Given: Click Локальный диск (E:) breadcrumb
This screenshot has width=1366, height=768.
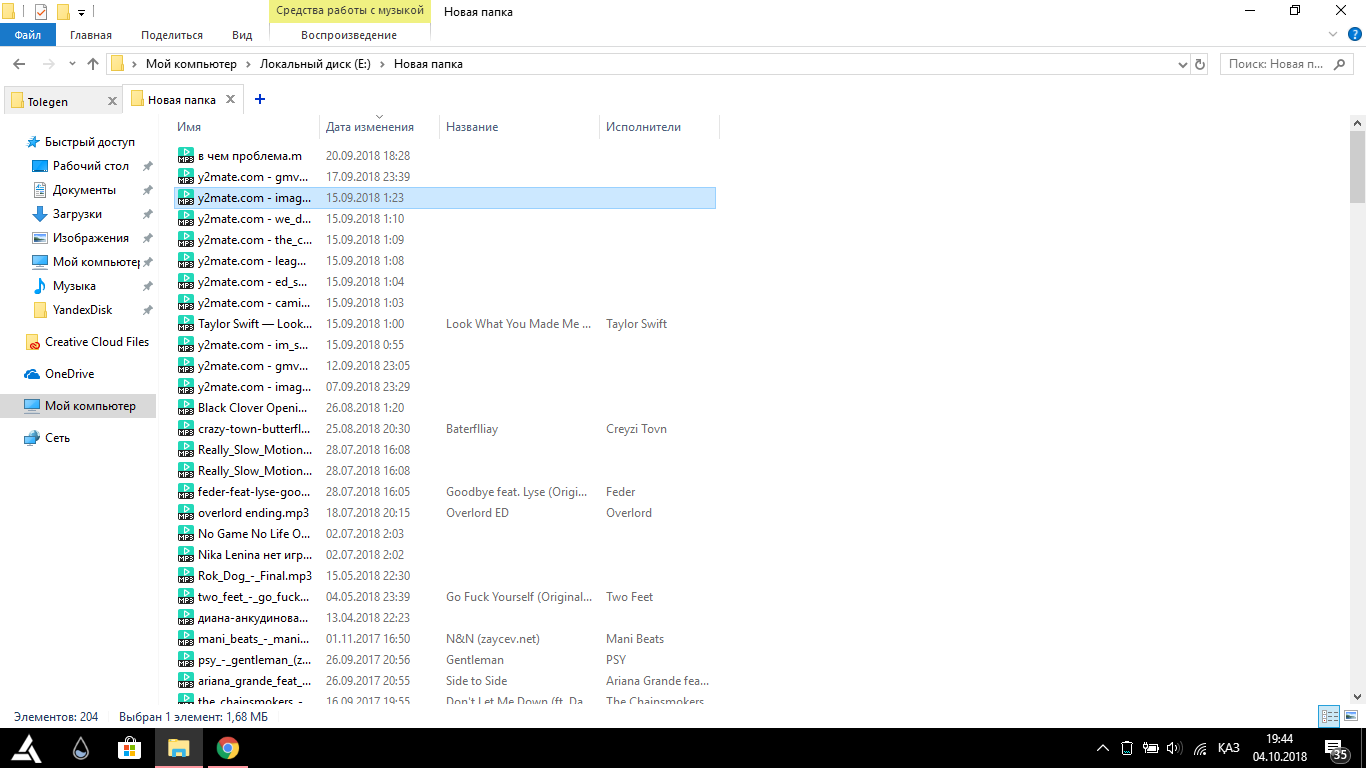Looking at the screenshot, I should [x=315, y=64].
